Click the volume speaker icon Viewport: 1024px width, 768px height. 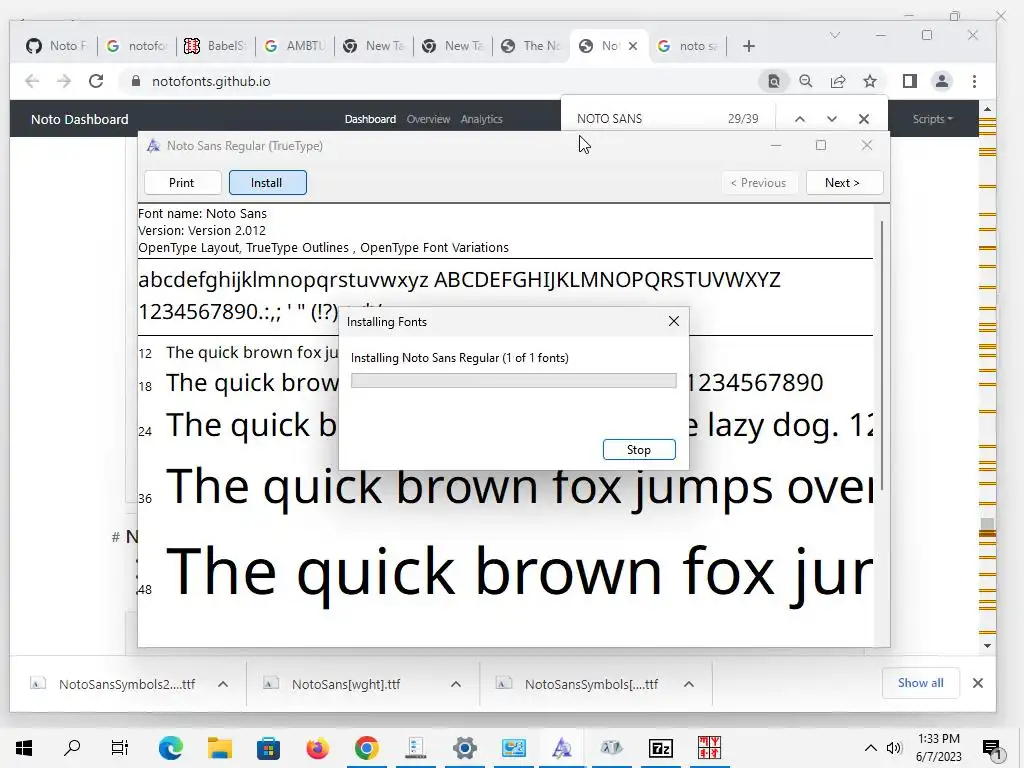[x=894, y=748]
